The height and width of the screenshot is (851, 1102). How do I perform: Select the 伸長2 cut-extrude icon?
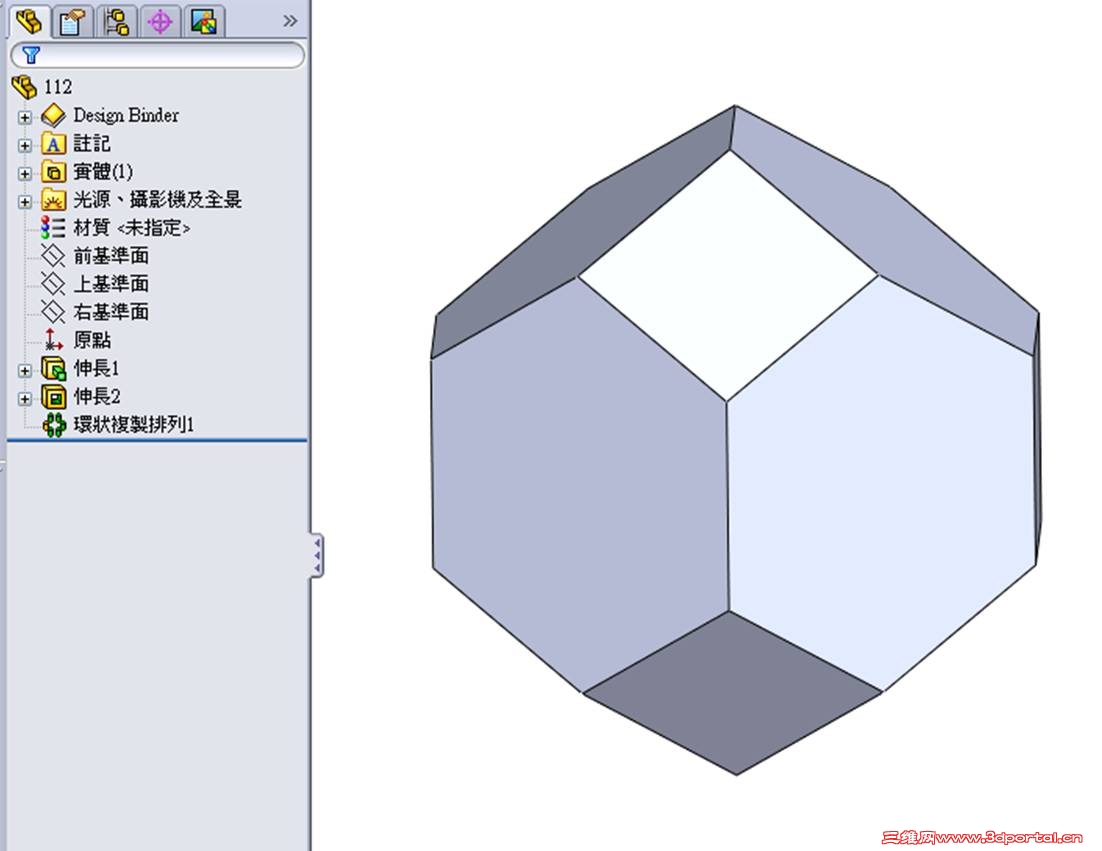point(53,396)
